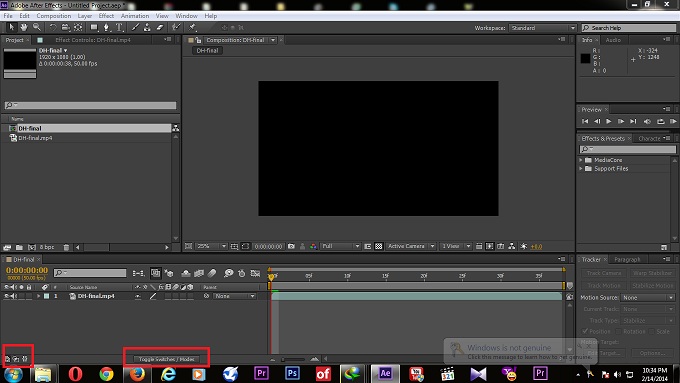
Task: Toggle video visibility eye for DH-final.mp4 layer
Action: coord(7,296)
